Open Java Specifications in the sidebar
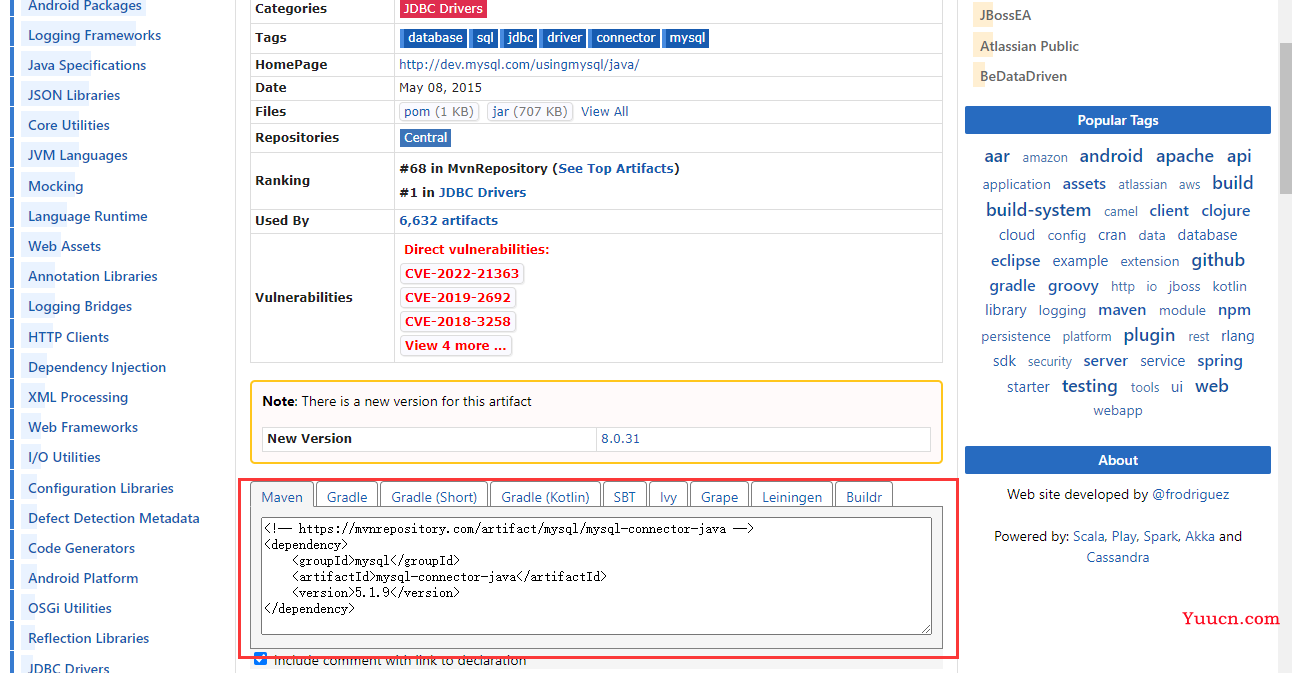The height and width of the screenshot is (673, 1292). click(x=87, y=65)
